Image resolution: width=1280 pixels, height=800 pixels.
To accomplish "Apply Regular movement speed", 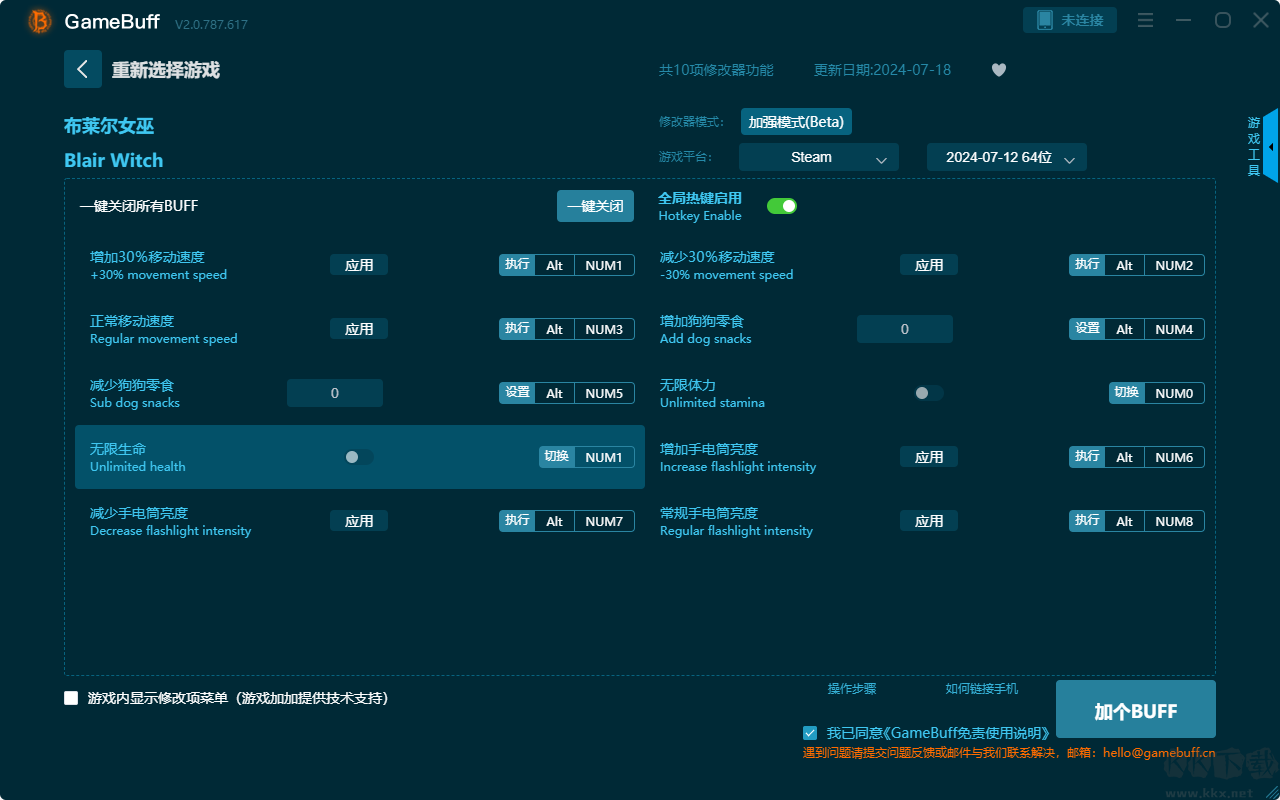I will 359,329.
